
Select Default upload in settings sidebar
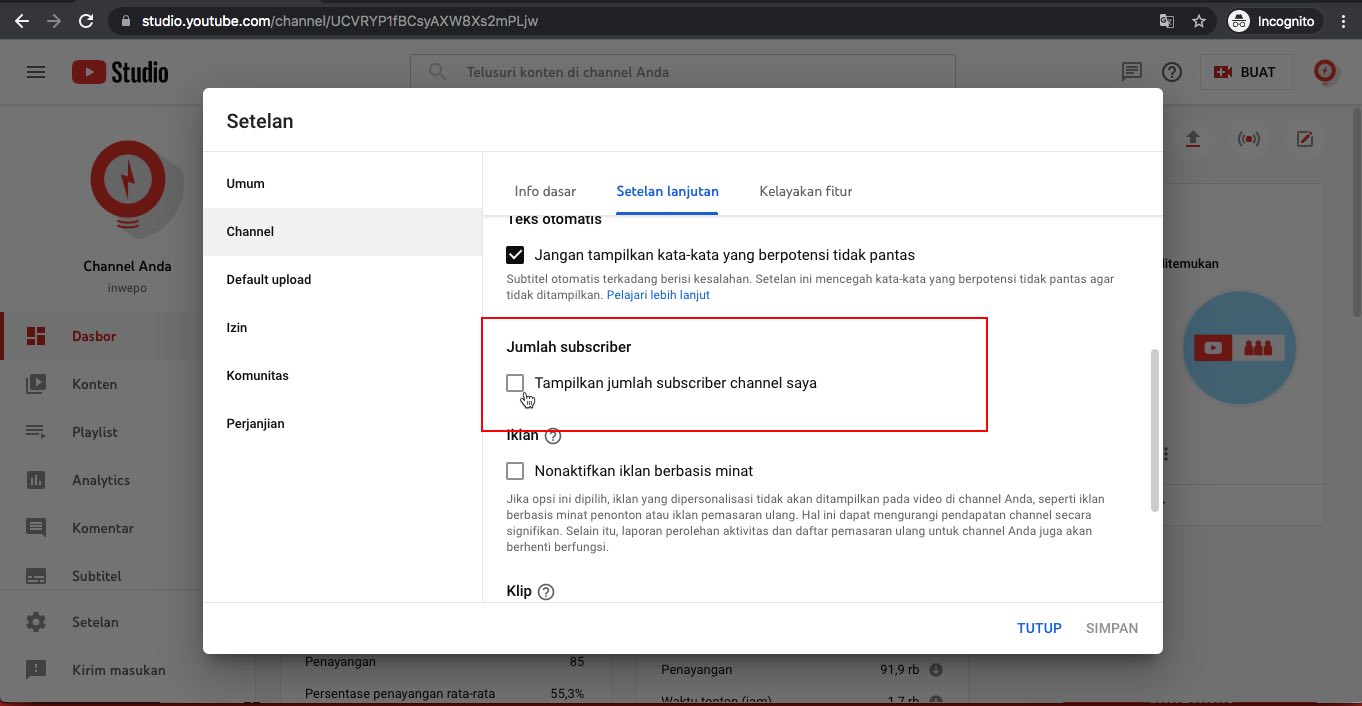(268, 280)
